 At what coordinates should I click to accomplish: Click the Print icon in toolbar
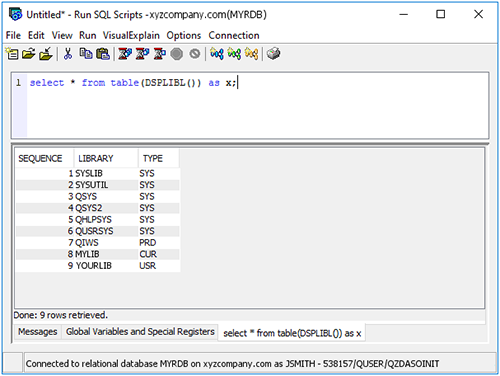(273, 54)
